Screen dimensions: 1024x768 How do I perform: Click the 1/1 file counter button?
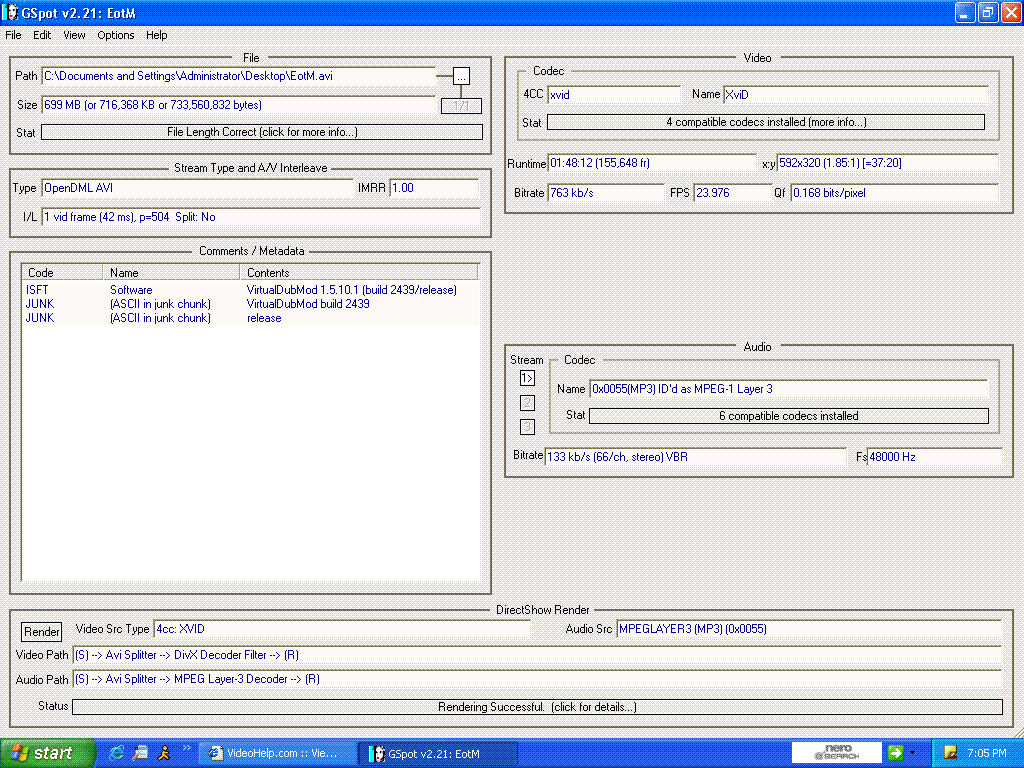click(461, 105)
